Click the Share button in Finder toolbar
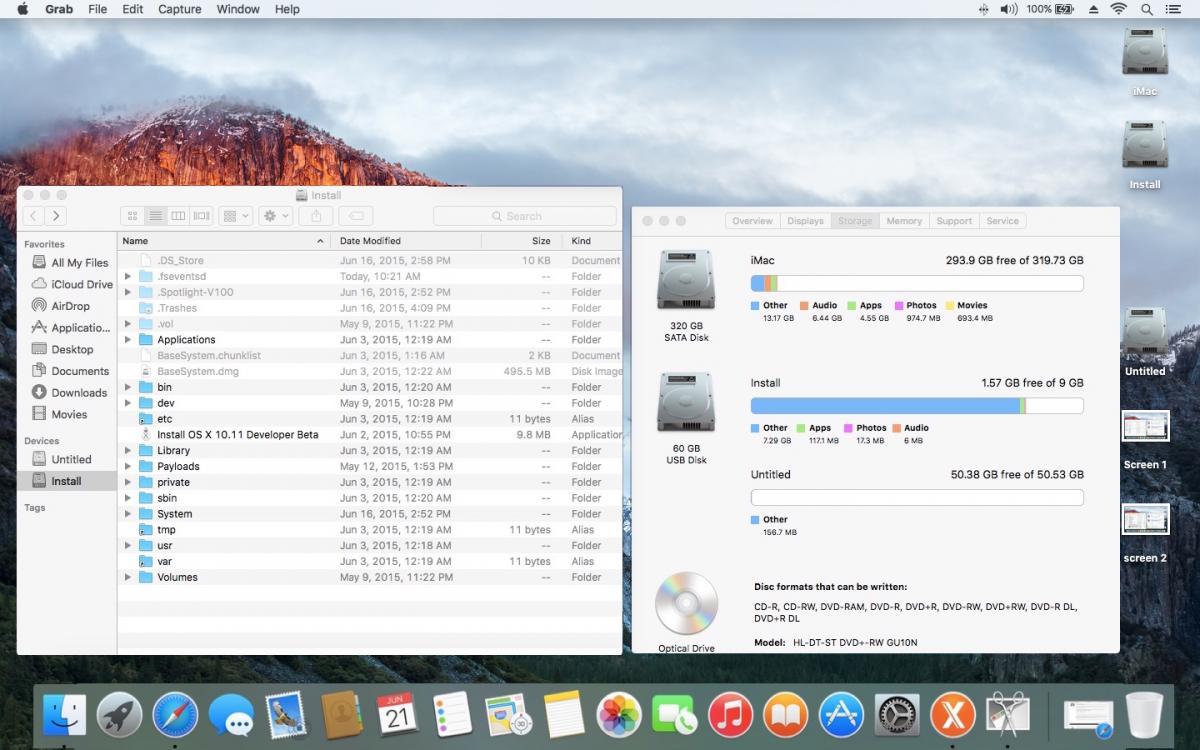This screenshot has width=1200, height=750. tap(316, 216)
